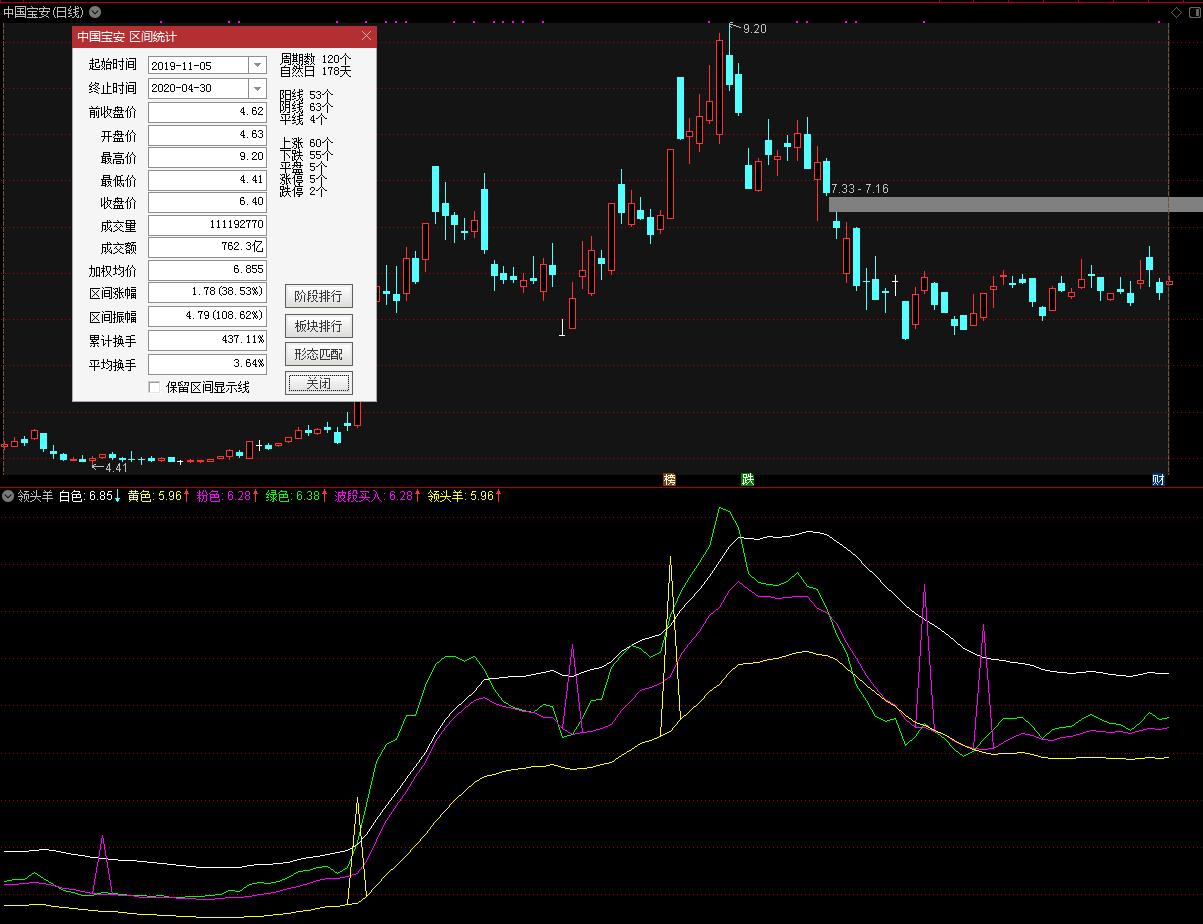Click the gray 7.33 - 7.16 gap band
The image size is (1203, 924).
pyautogui.click(x=1016, y=204)
